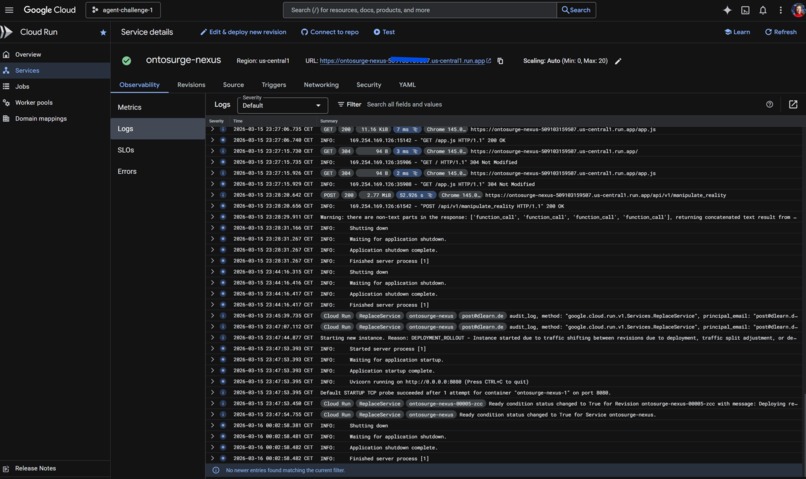Click the Test button
The height and width of the screenshot is (479, 806).
click(x=384, y=32)
